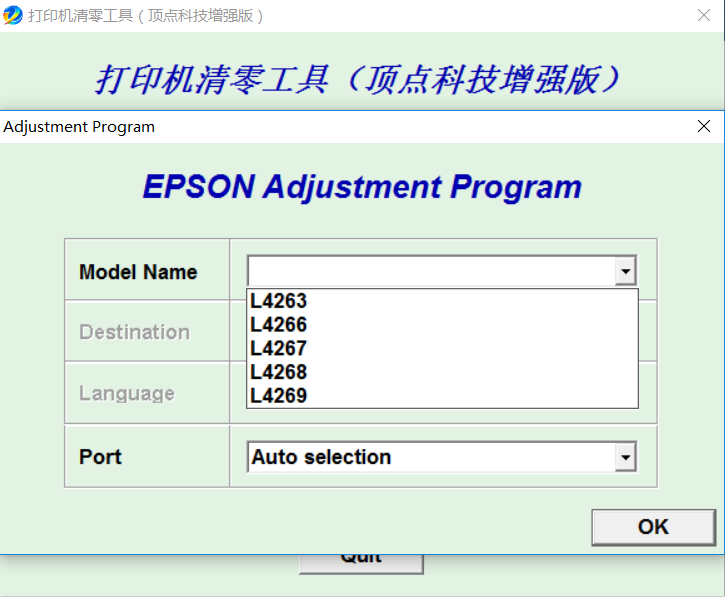Click the EPSON Adjustment Program heading
Image resolution: width=725 pixels, height=597 pixels.
click(362, 187)
